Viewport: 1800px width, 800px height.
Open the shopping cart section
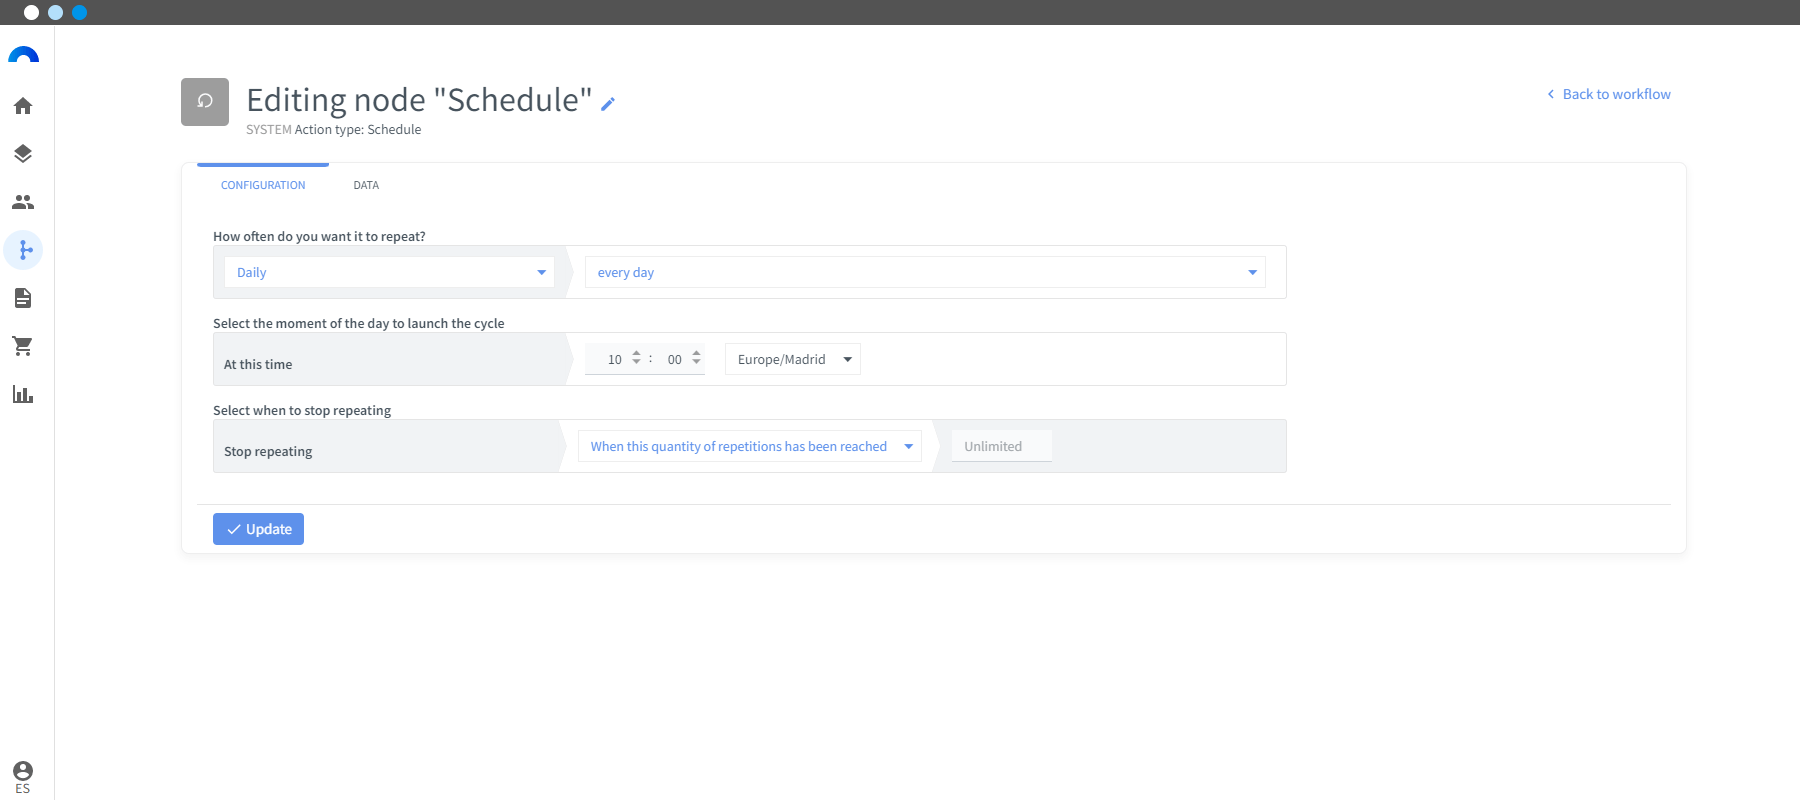pyautogui.click(x=23, y=346)
